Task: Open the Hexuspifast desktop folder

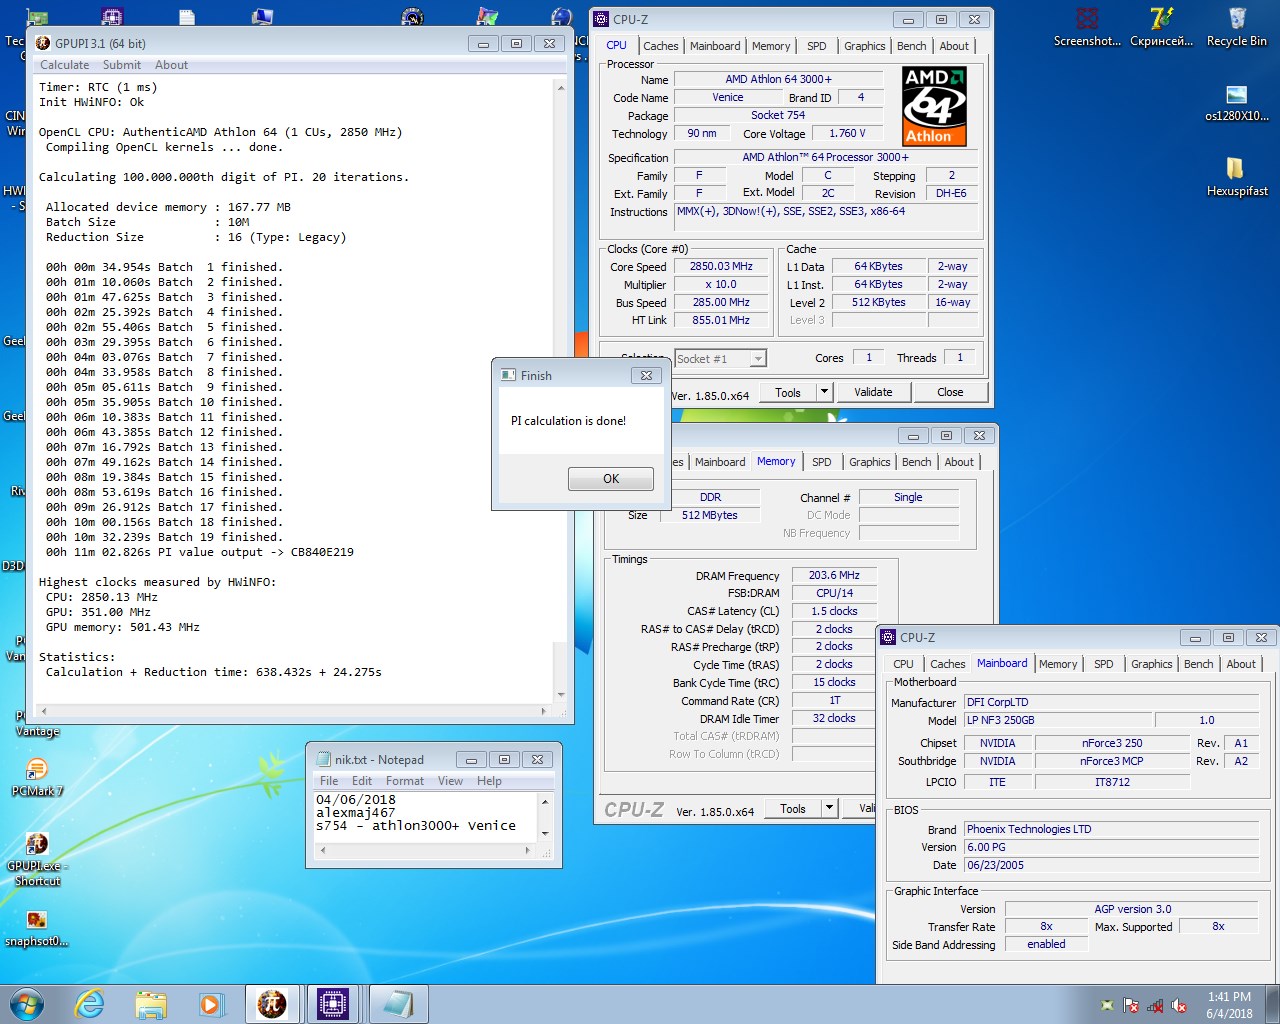Action: pyautogui.click(x=1237, y=177)
